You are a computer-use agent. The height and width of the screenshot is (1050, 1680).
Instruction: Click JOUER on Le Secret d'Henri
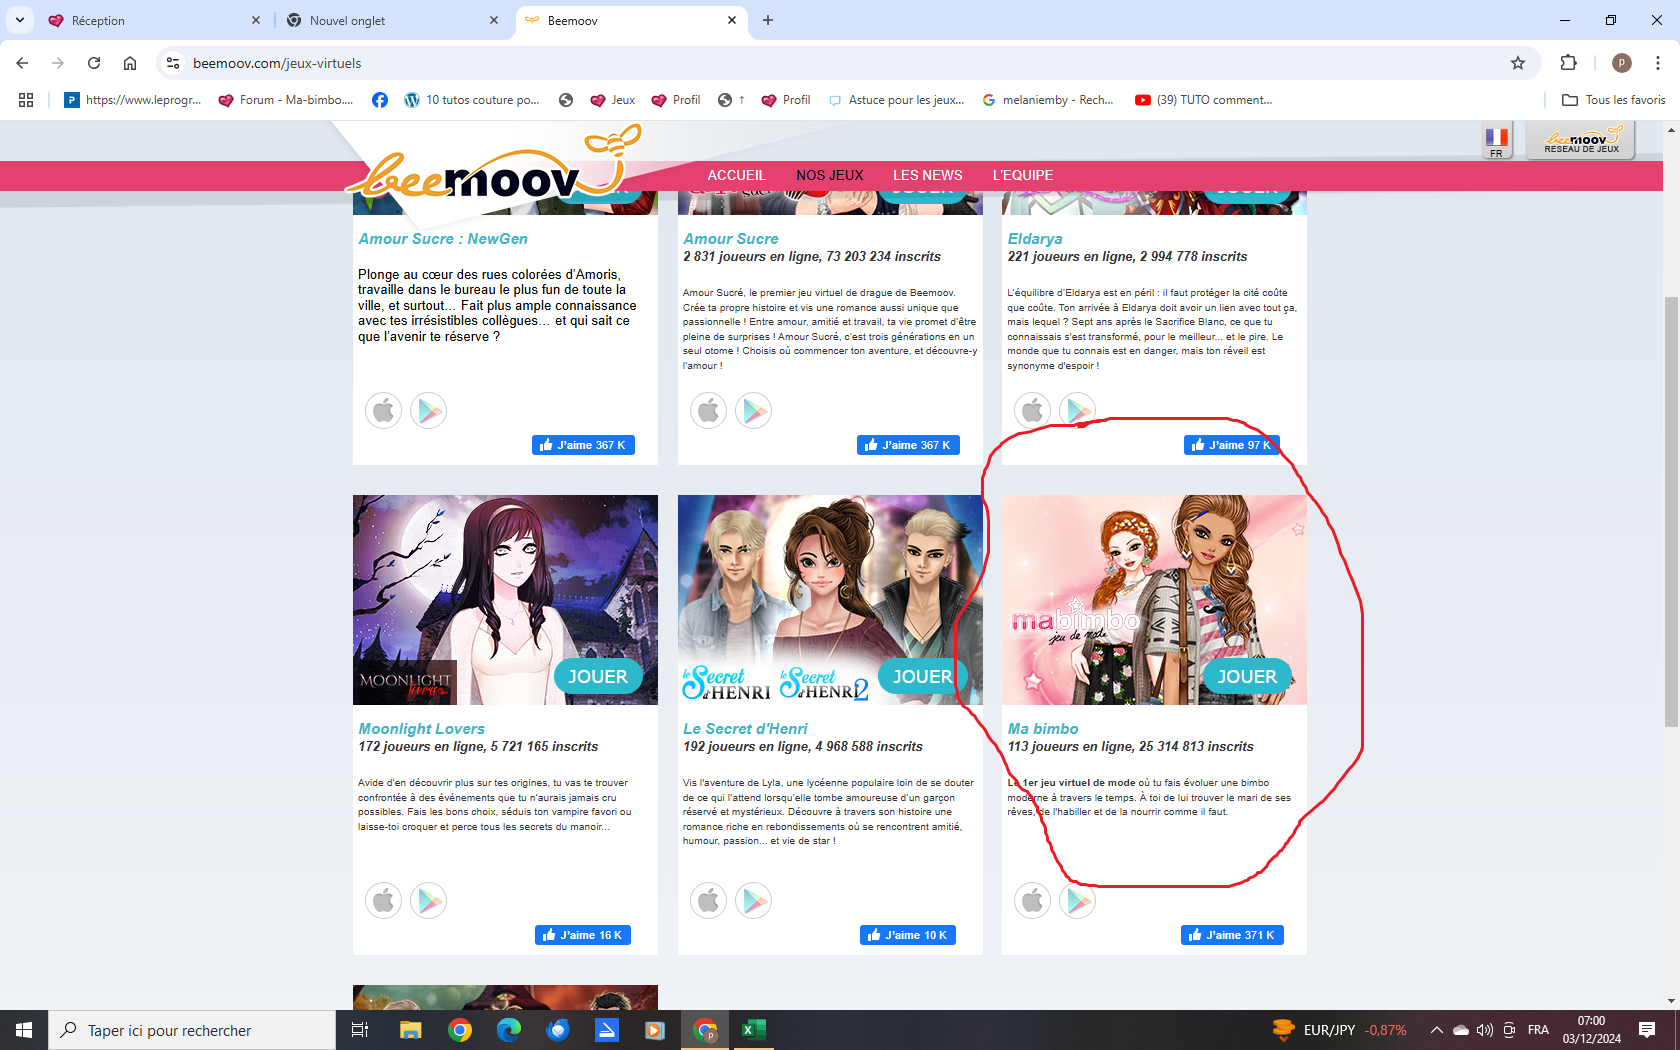coord(922,677)
